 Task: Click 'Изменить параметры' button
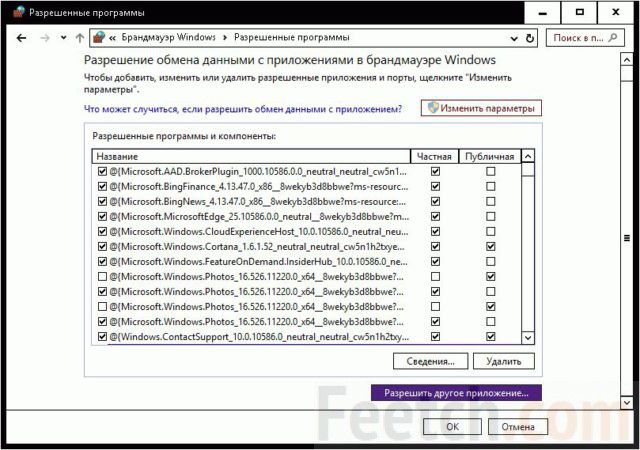coord(481,108)
